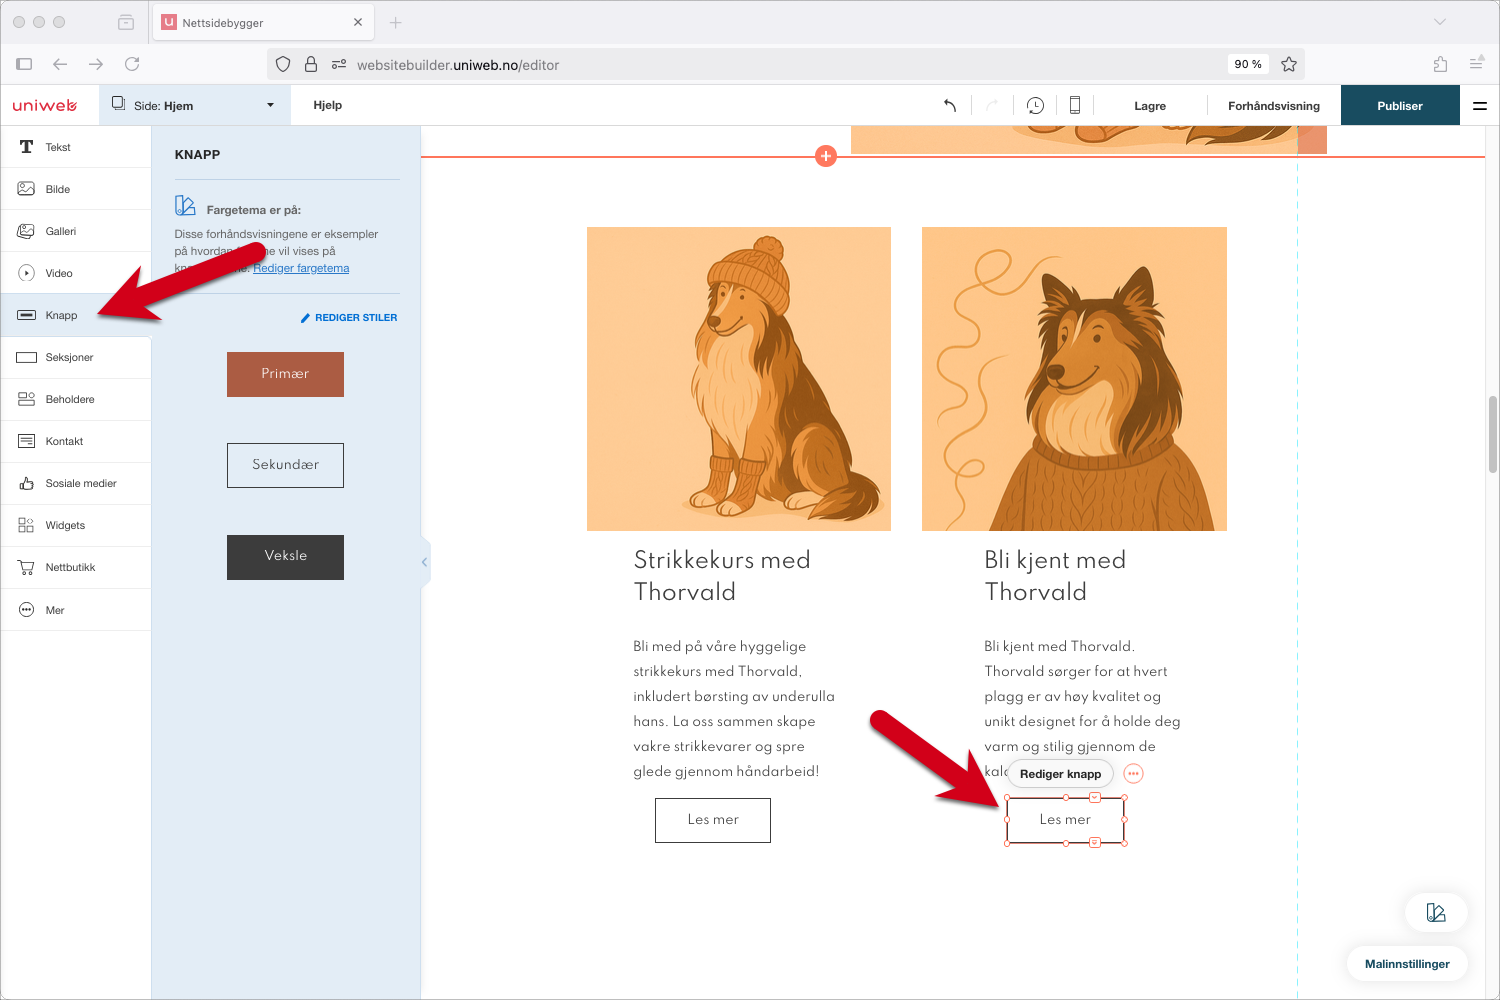Screen dimensions: 1500x1000
Task: Open the color theme floating icon
Action: 1436,912
